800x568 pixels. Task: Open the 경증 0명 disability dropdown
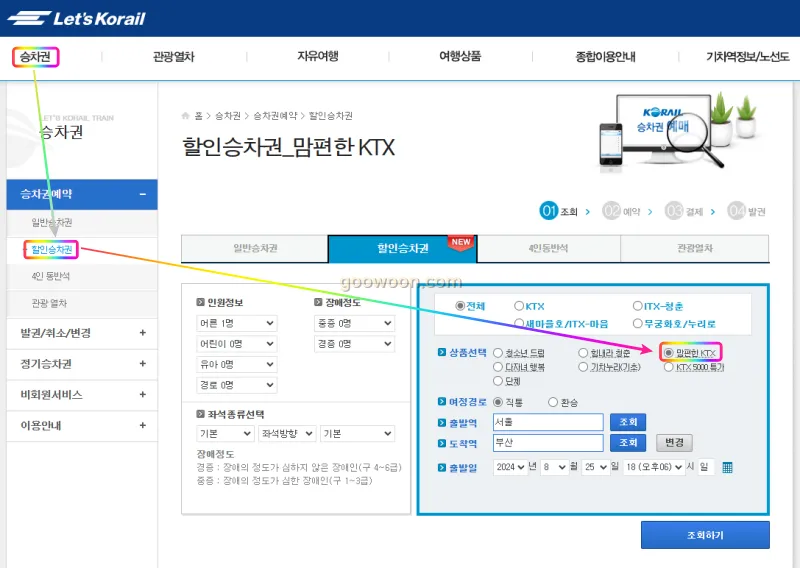354,344
